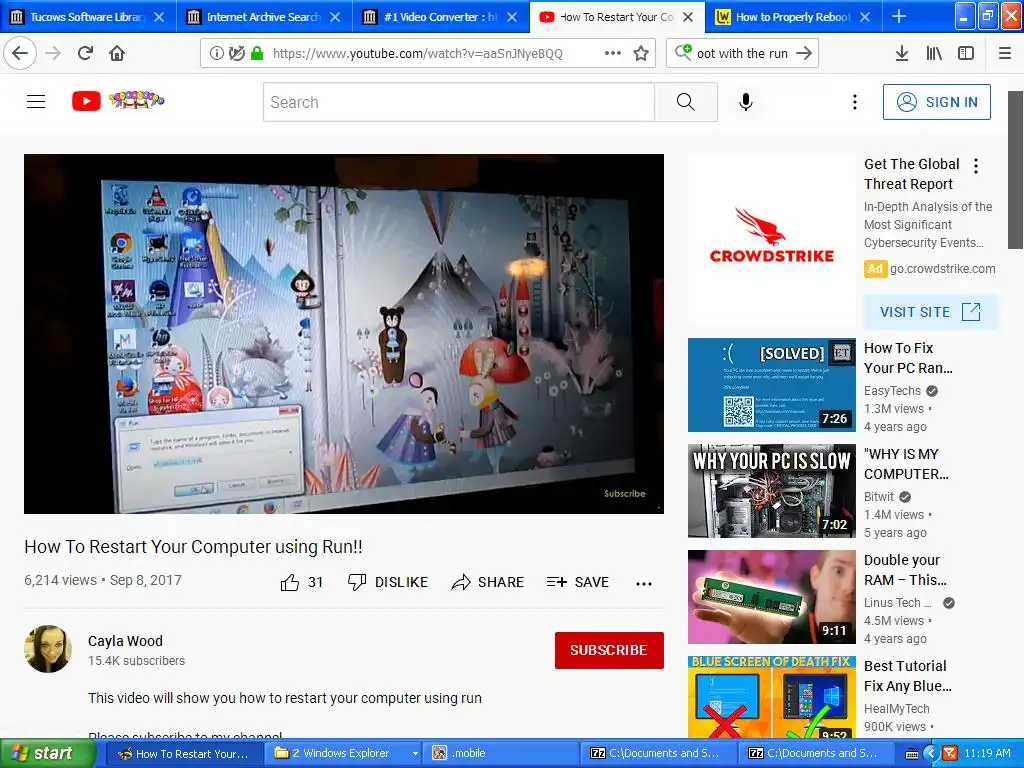Open go.crowdstrike.com ad link

(x=942, y=268)
